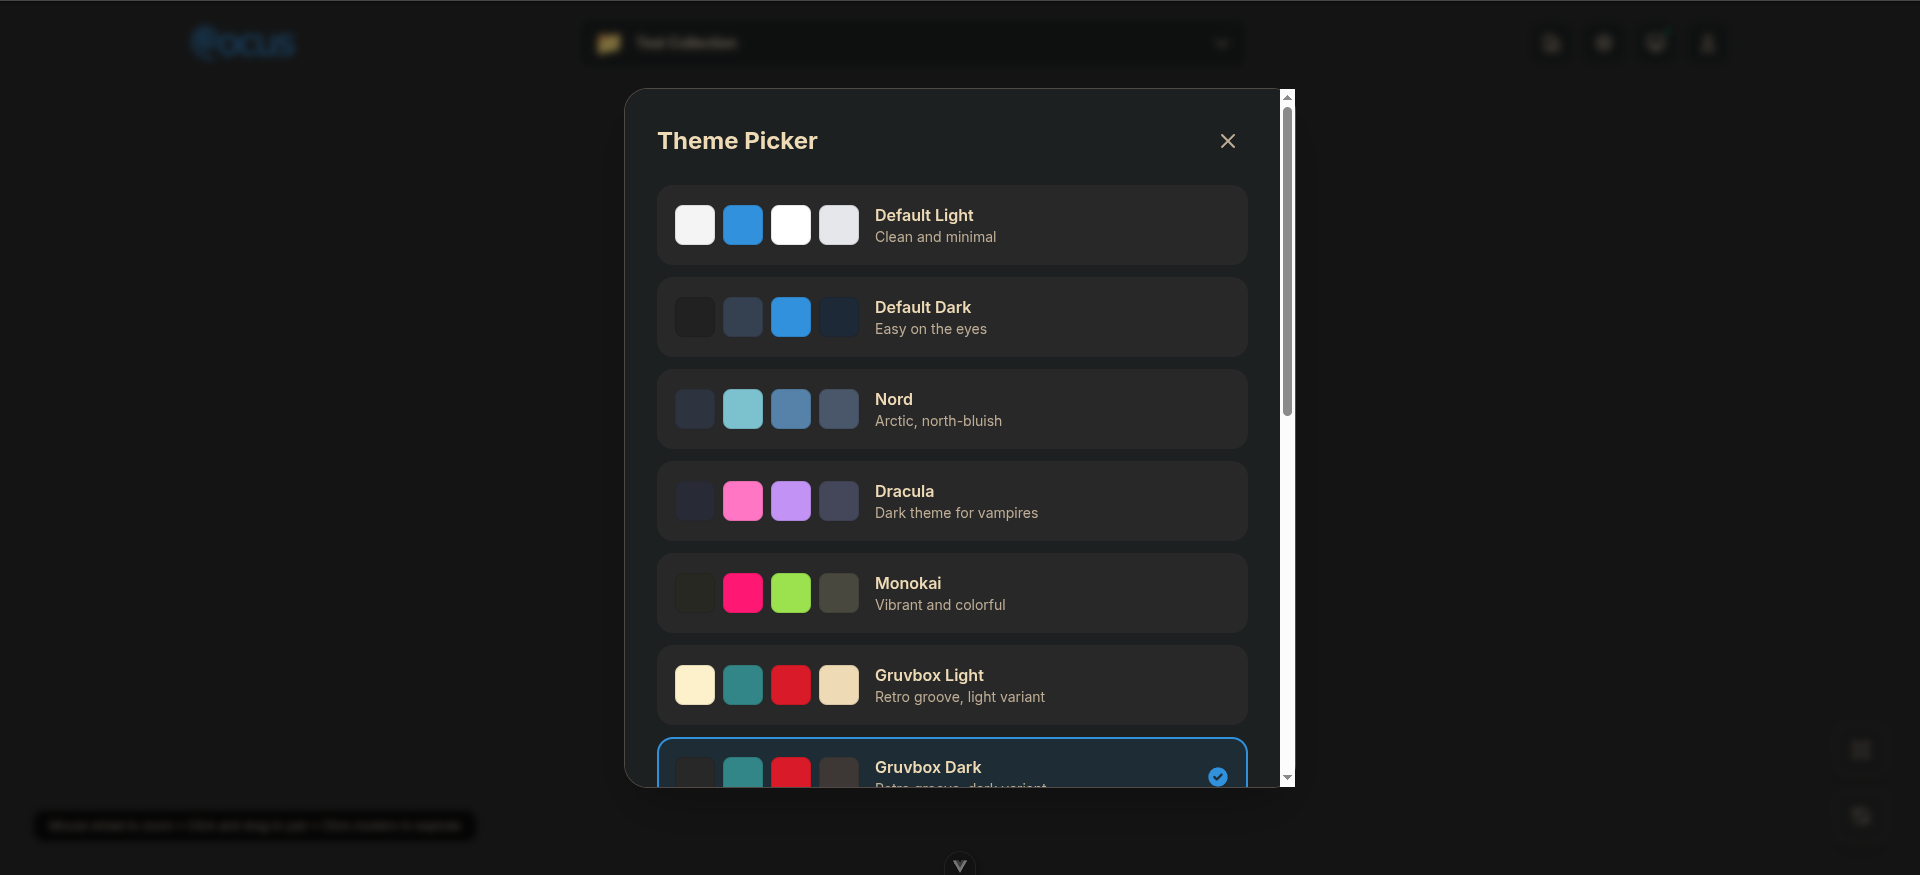
Task: Click the light cyan swatch in Nord row
Action: [x=743, y=409]
